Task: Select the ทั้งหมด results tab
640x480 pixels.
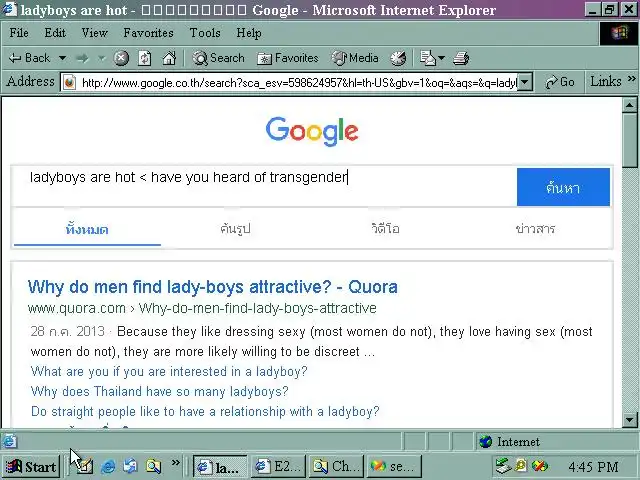Action: click(x=87, y=229)
